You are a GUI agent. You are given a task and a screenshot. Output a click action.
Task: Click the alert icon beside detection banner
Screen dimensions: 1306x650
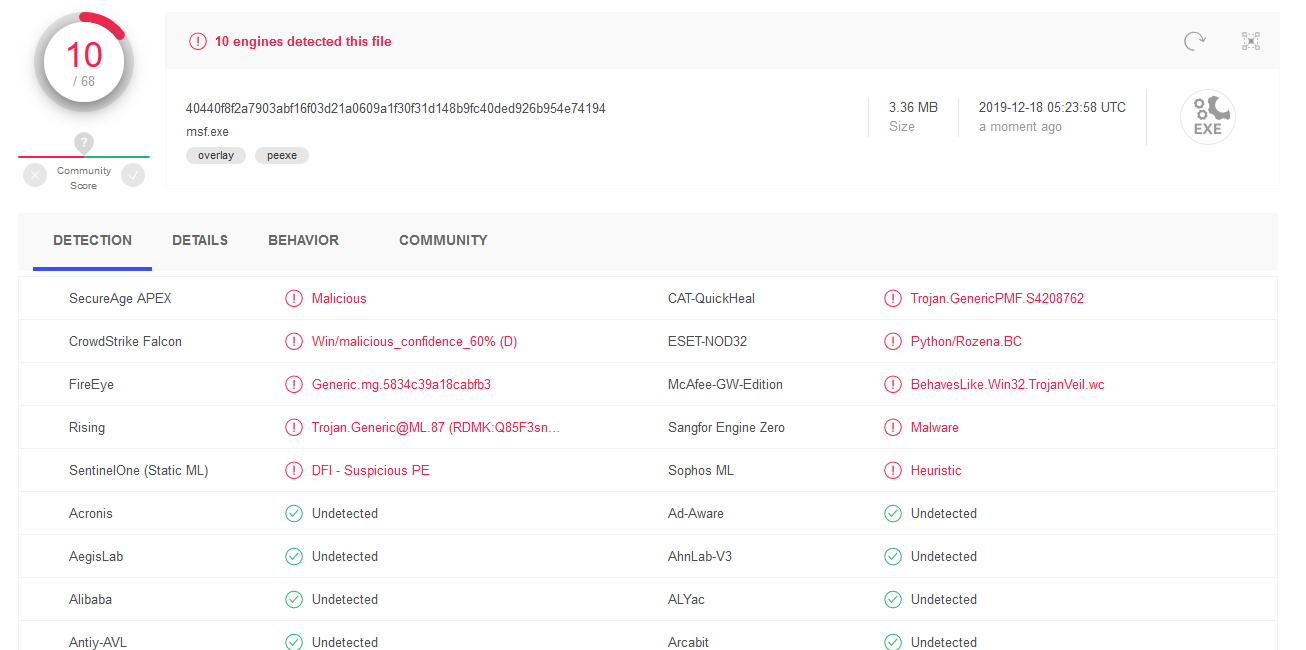(x=198, y=42)
